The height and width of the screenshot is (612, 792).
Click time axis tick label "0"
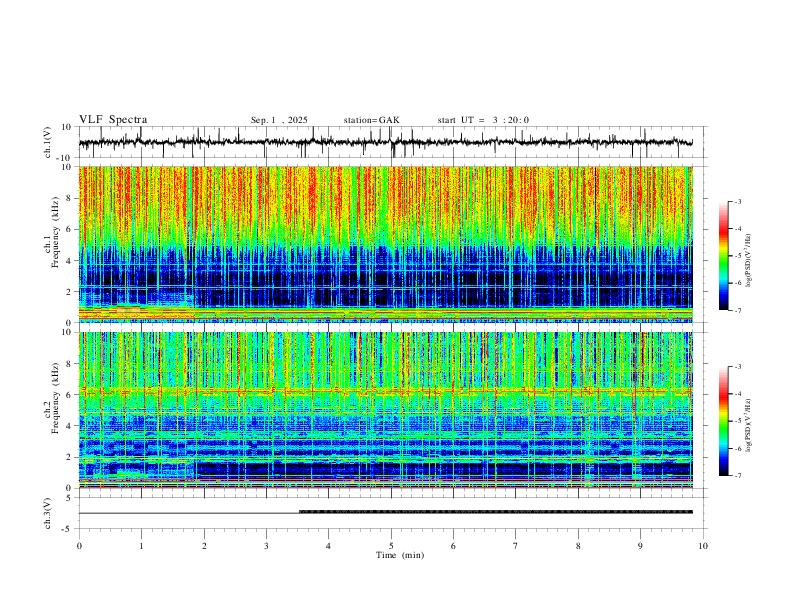point(79,546)
